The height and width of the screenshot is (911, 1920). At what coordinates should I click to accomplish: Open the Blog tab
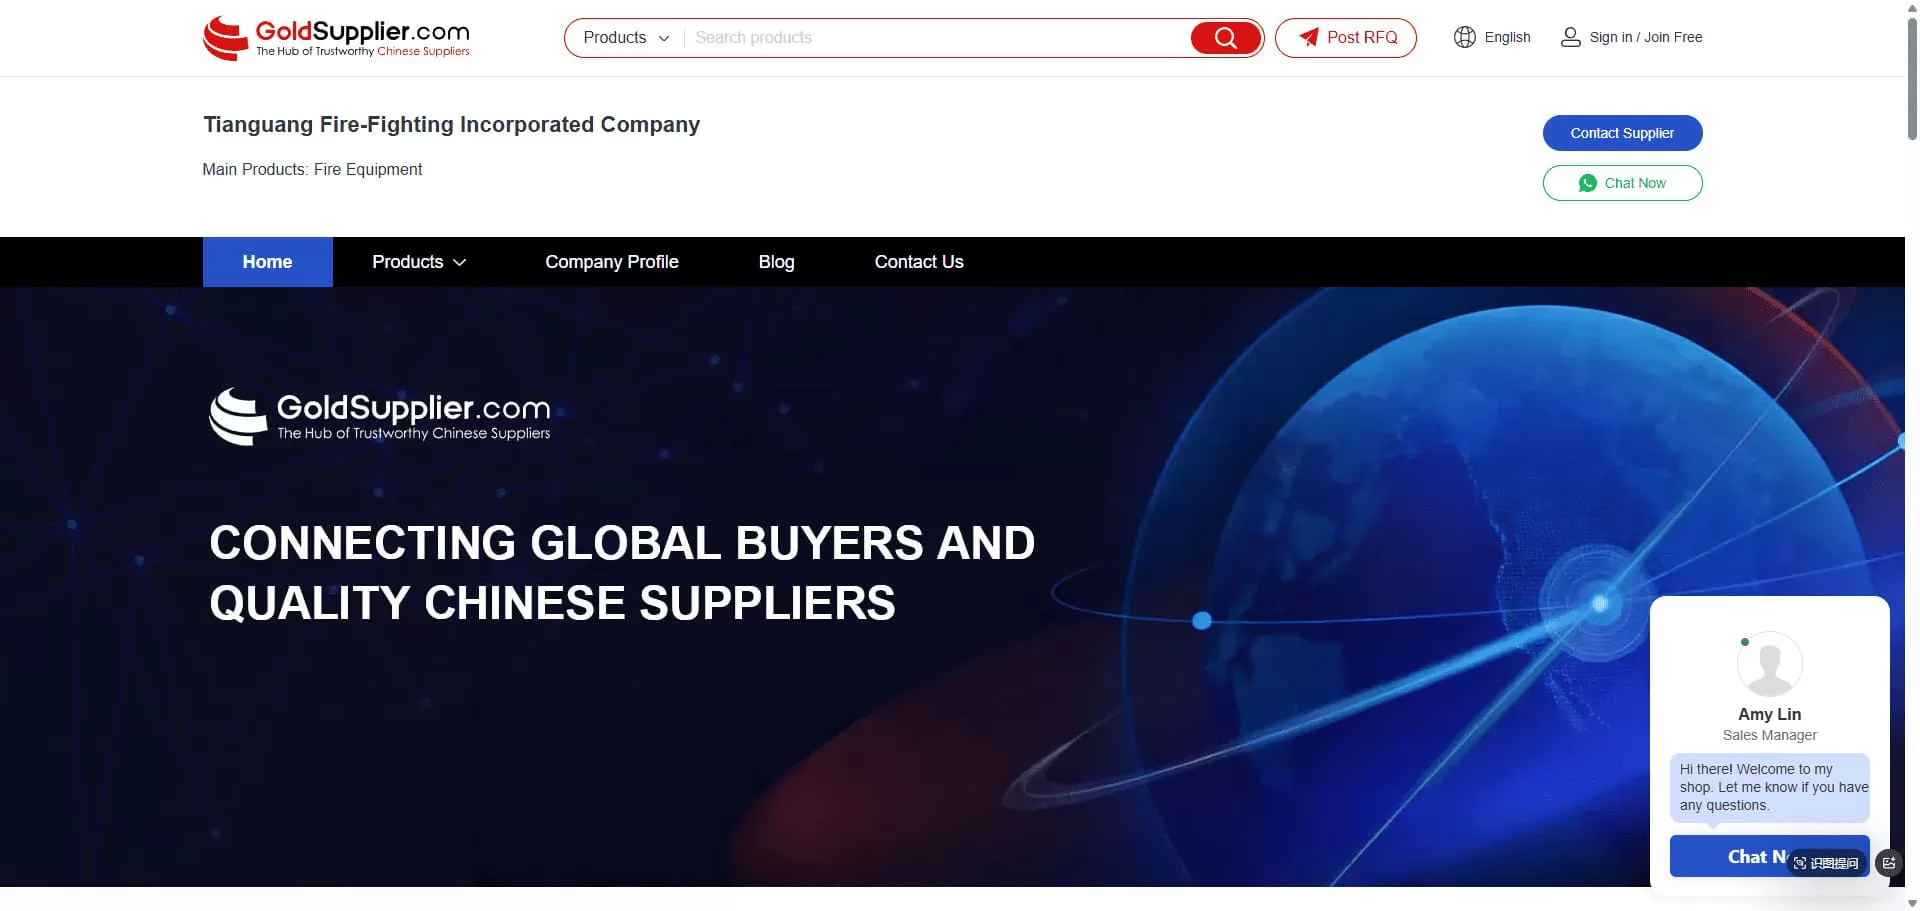(x=776, y=262)
